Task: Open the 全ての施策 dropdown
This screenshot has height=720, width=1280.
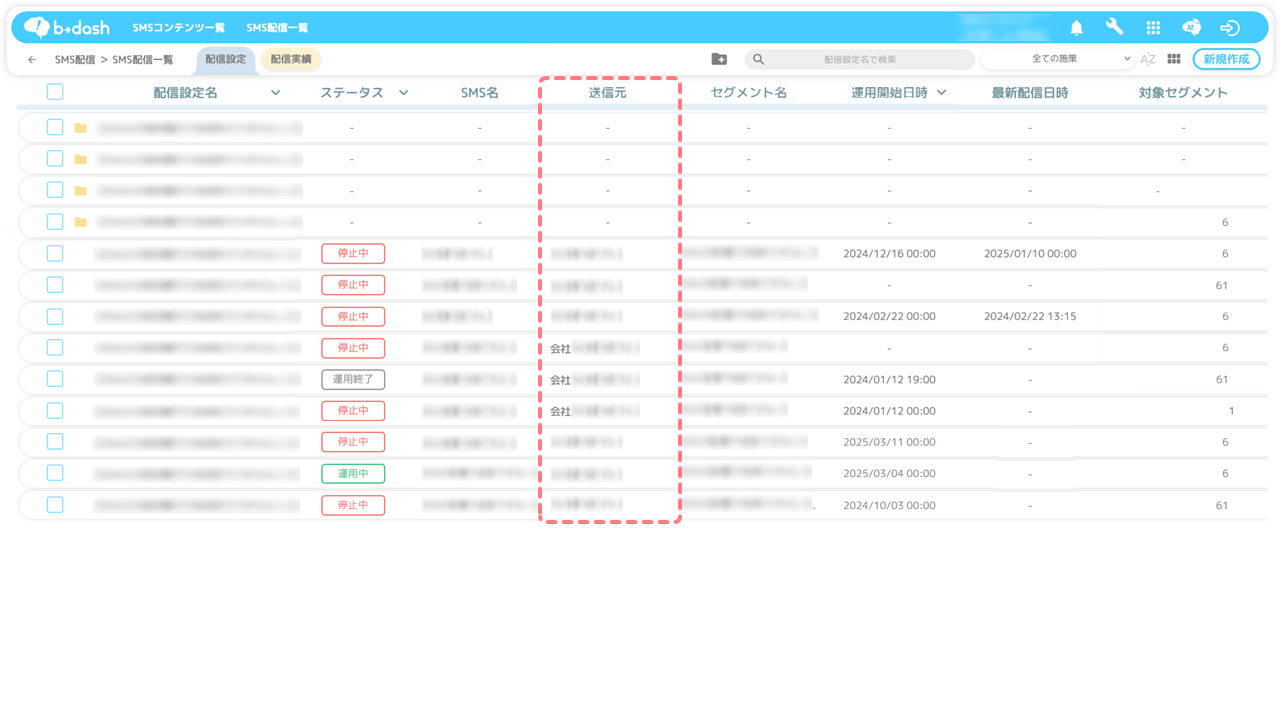Action: pos(1060,59)
